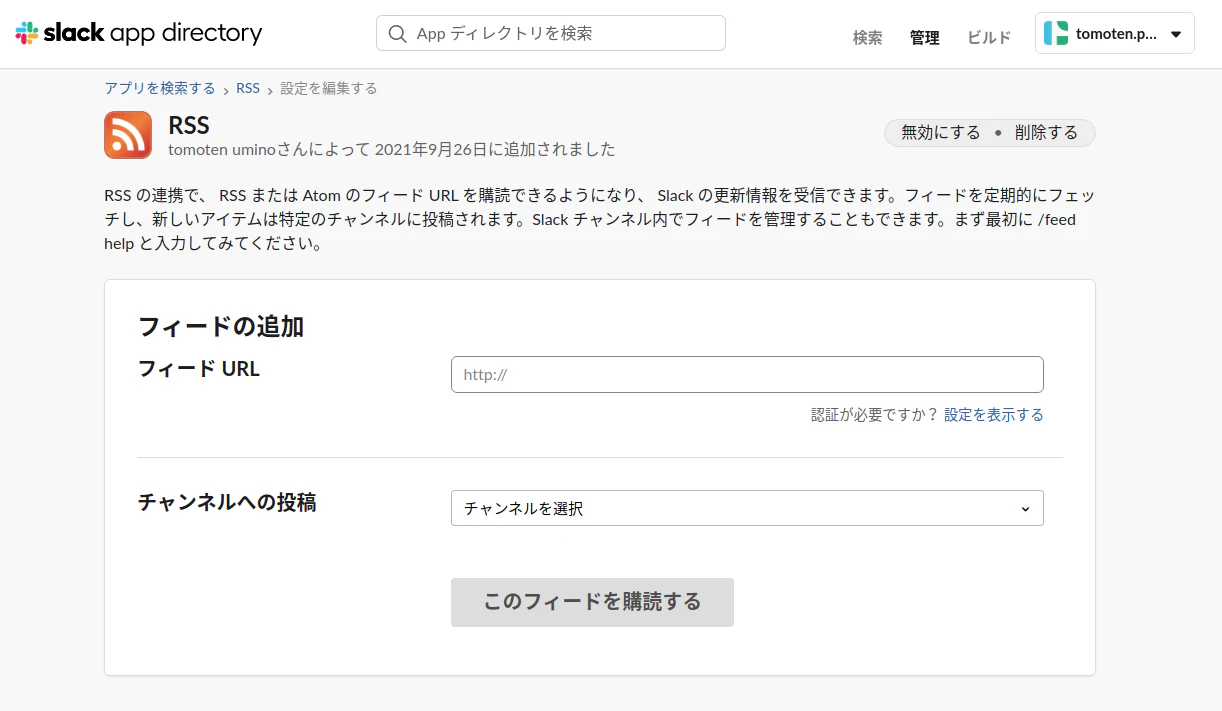Click the フィードの追加 heading

pyautogui.click(x=220, y=326)
